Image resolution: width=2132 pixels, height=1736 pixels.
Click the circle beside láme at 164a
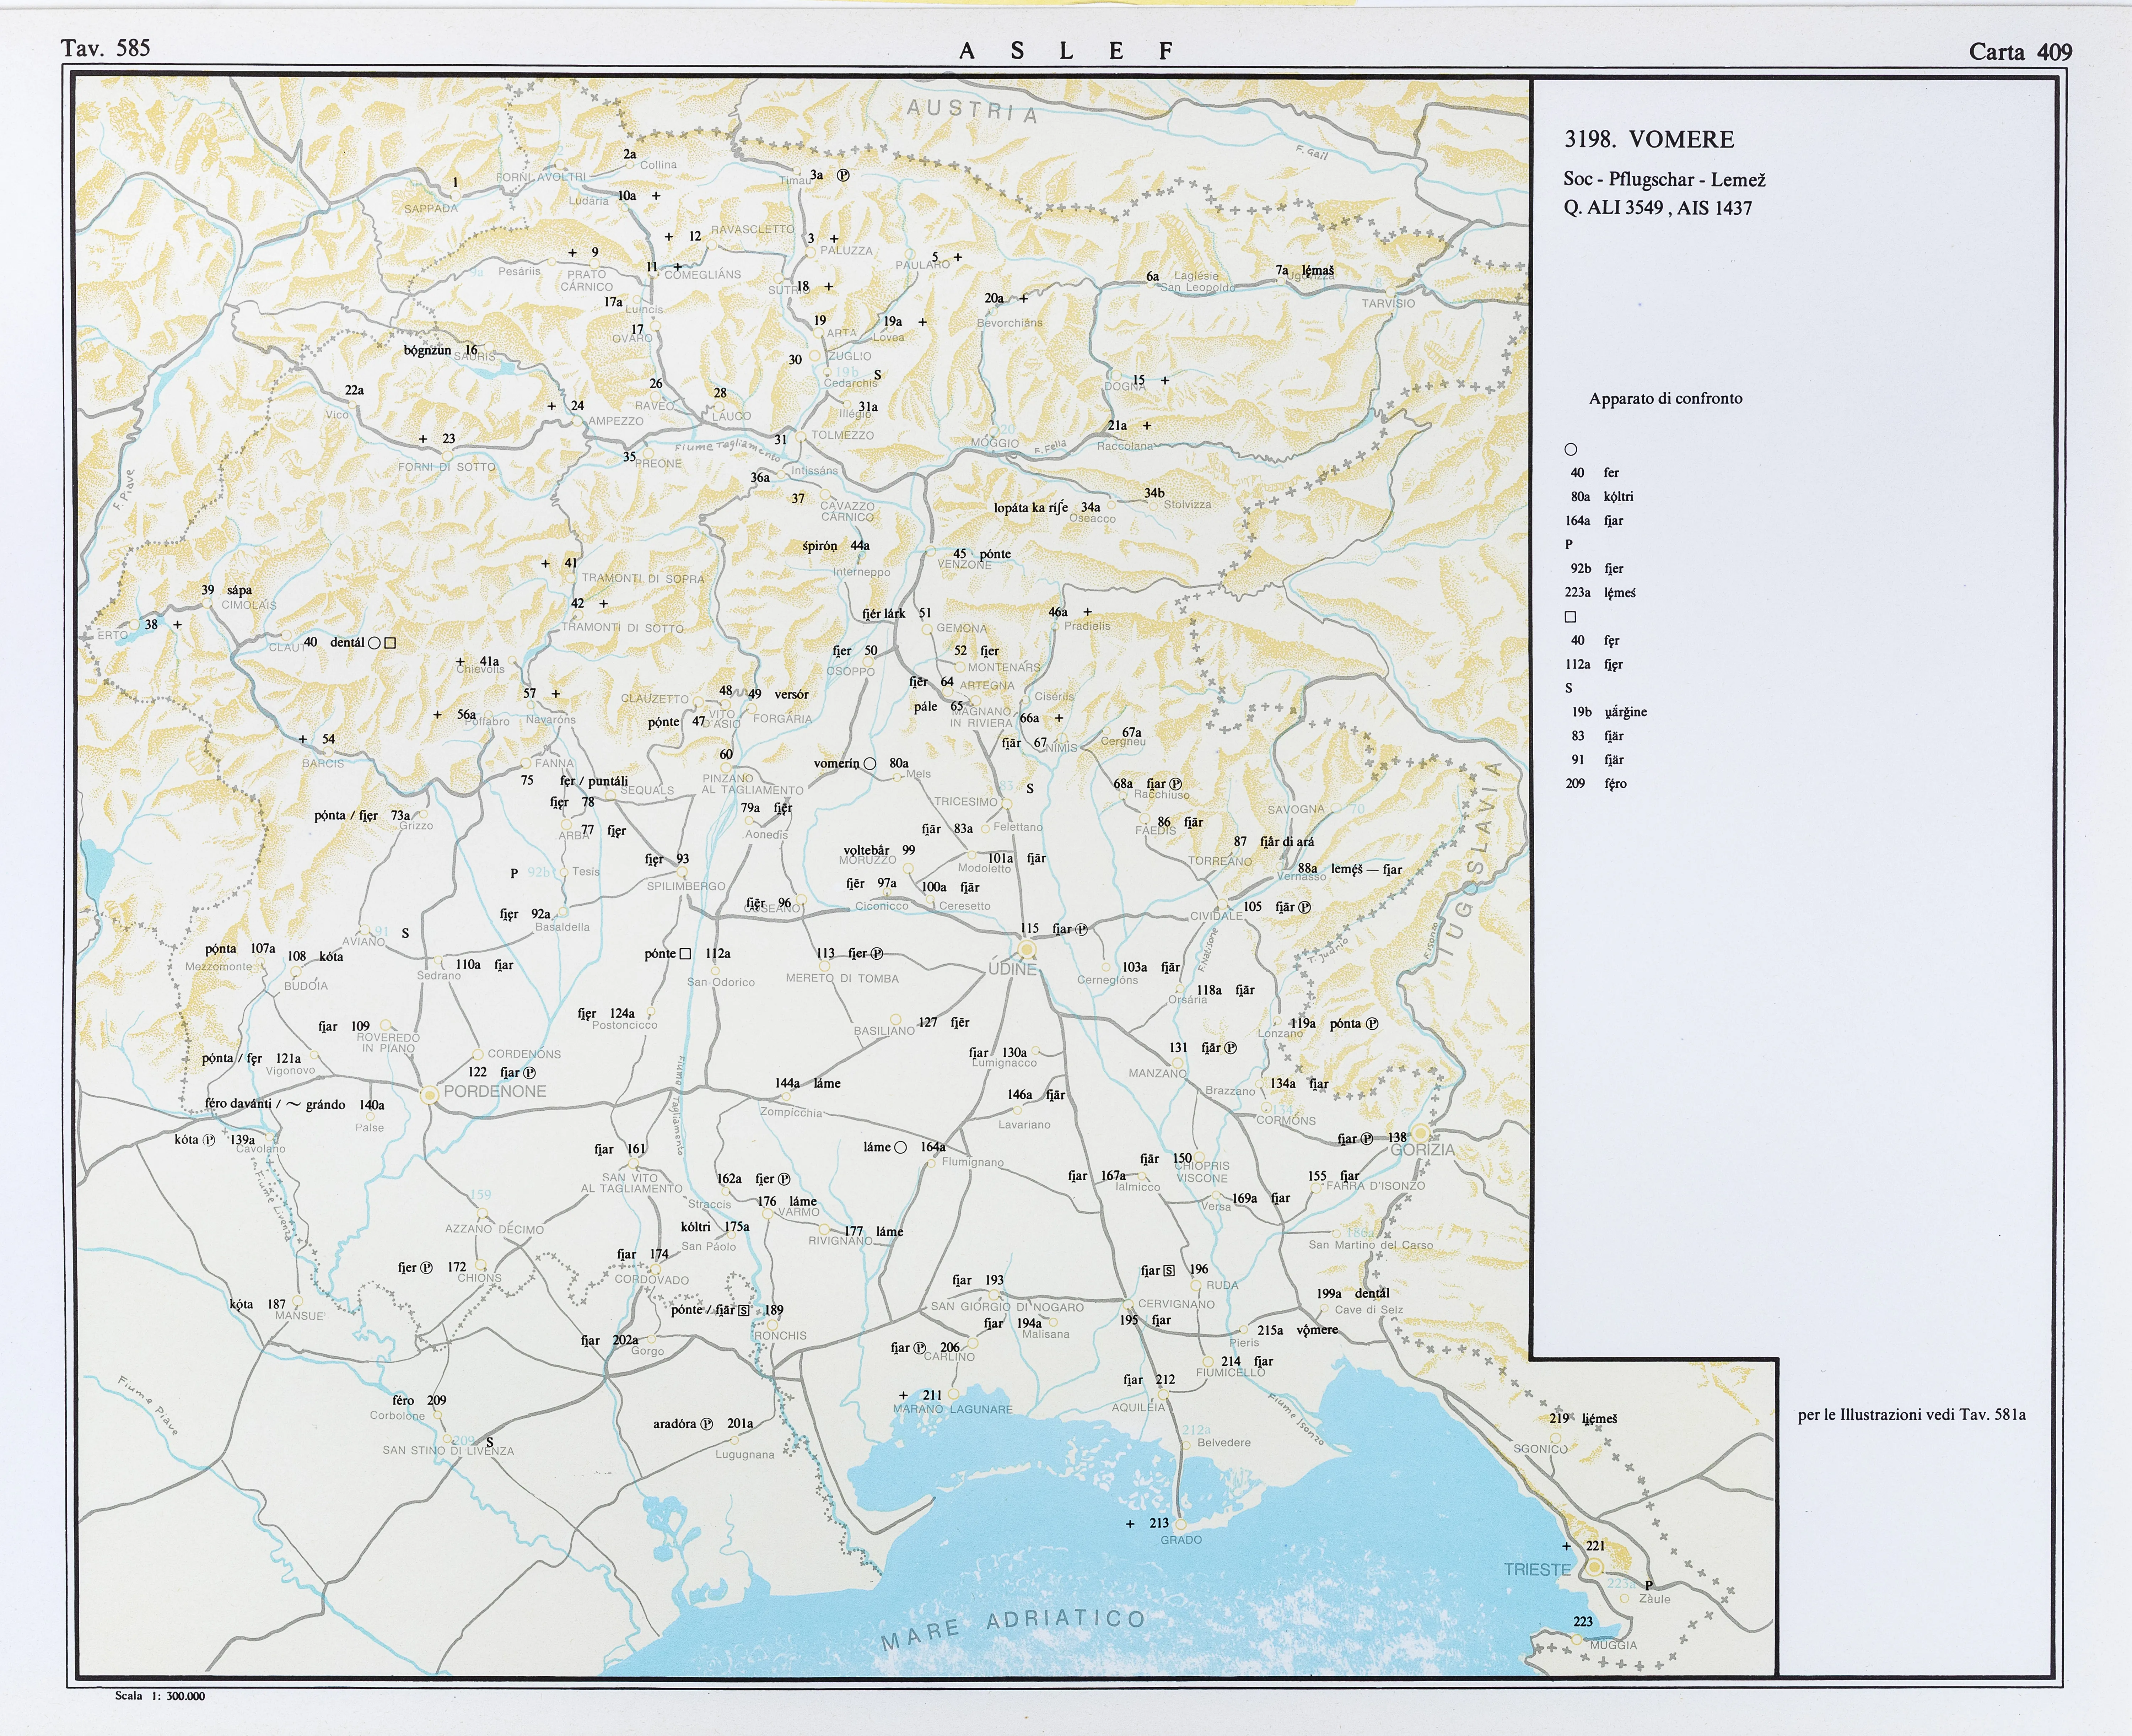tap(900, 1147)
